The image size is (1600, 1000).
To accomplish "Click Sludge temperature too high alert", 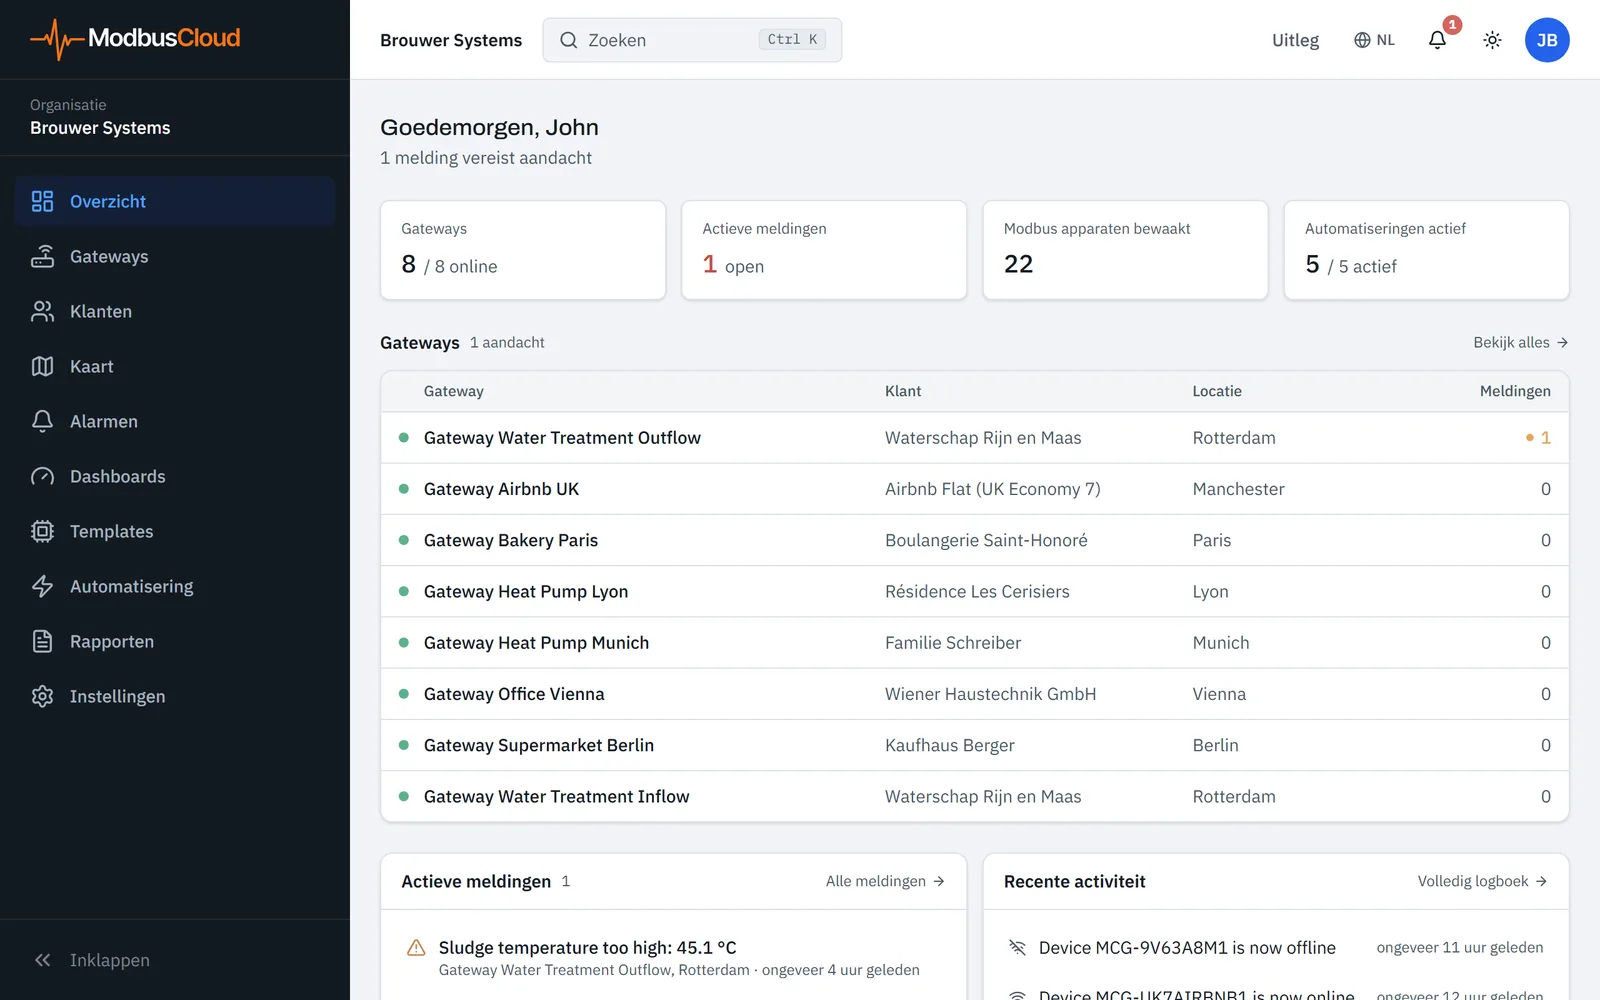I will click(x=673, y=957).
